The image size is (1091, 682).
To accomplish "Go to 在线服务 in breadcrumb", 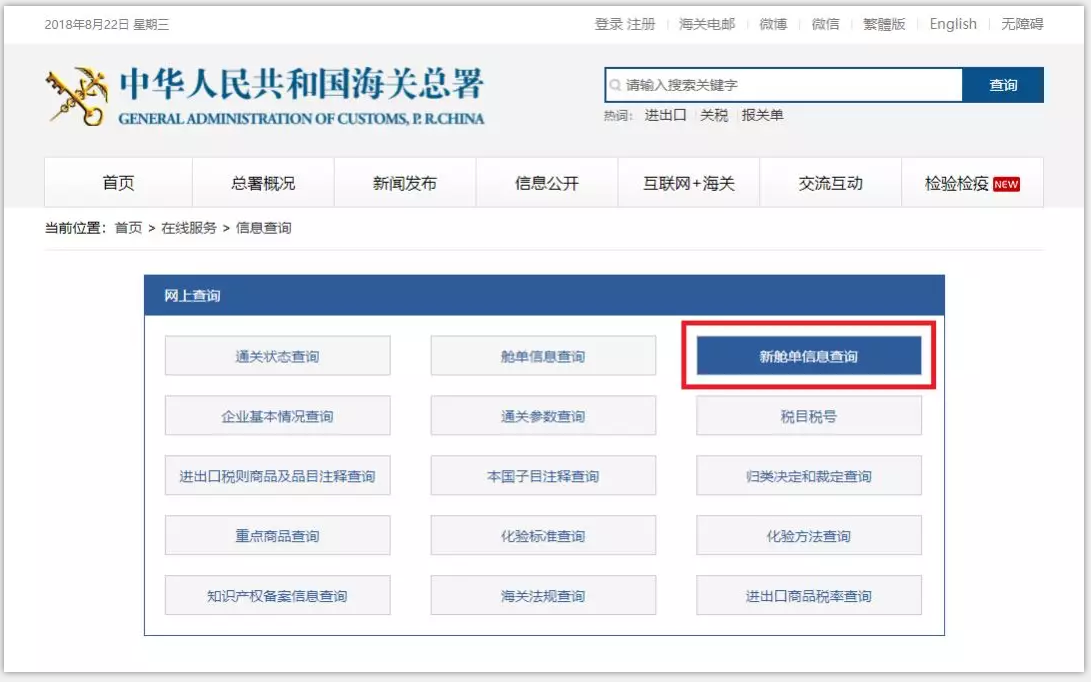I will coord(189,228).
